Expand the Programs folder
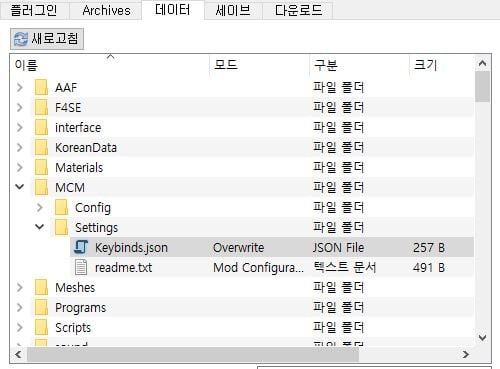 point(20,307)
